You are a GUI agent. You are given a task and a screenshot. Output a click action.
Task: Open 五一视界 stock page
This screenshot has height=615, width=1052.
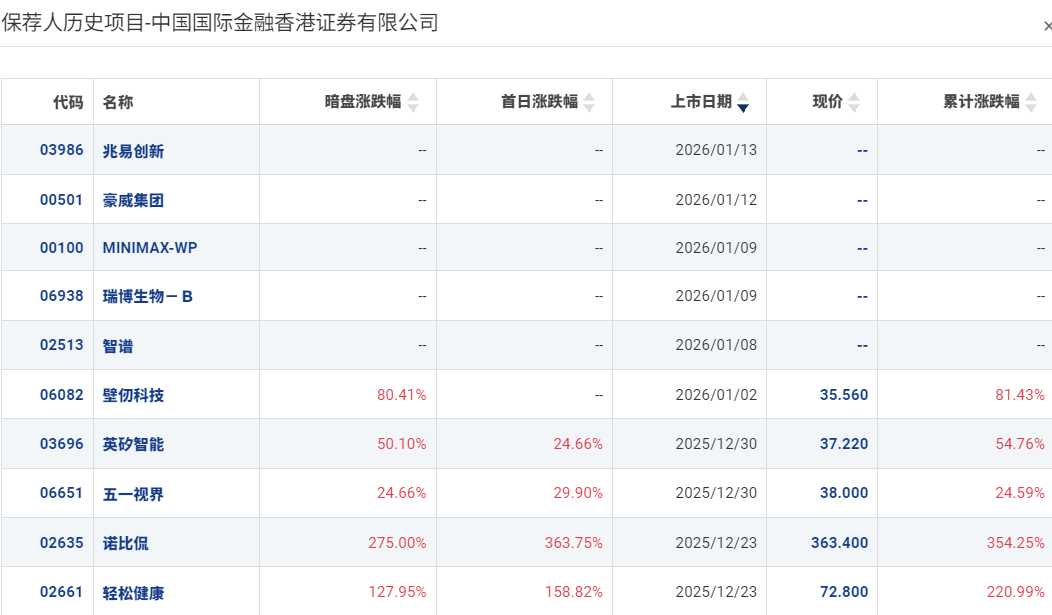pyautogui.click(x=133, y=494)
